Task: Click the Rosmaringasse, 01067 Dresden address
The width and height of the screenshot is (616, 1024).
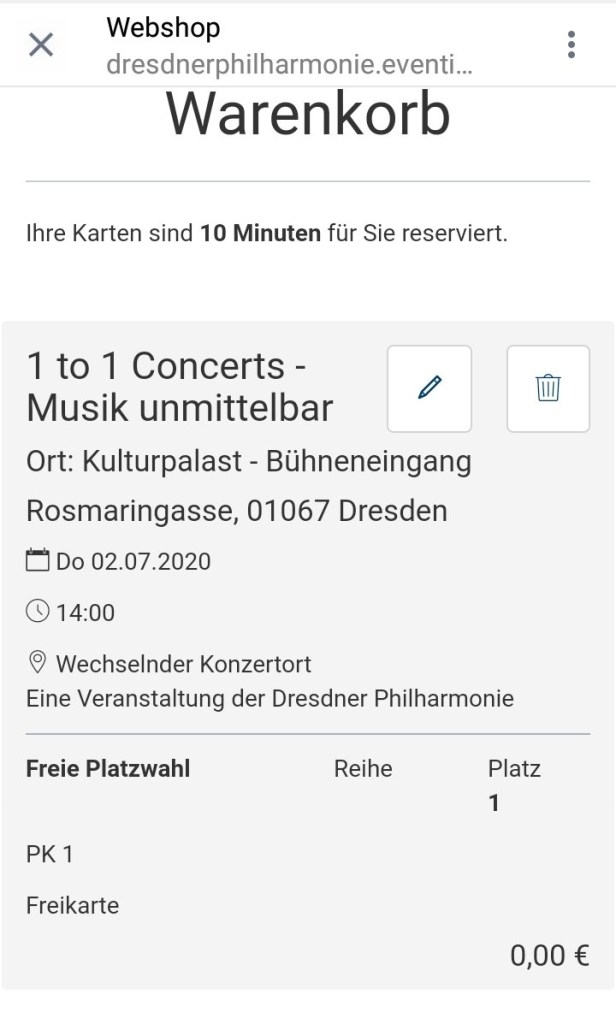Action: 236,511
